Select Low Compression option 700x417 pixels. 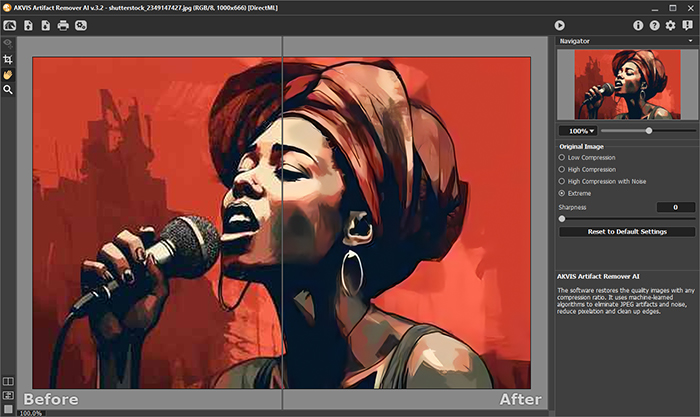click(562, 158)
